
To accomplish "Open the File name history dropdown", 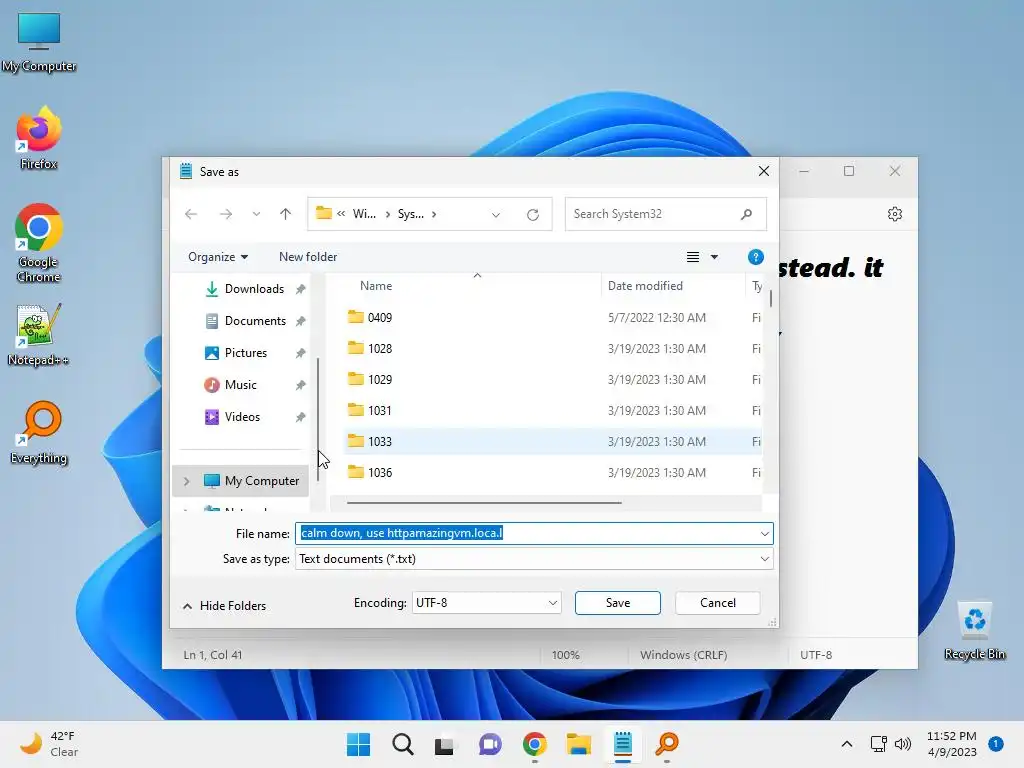I will [765, 534].
